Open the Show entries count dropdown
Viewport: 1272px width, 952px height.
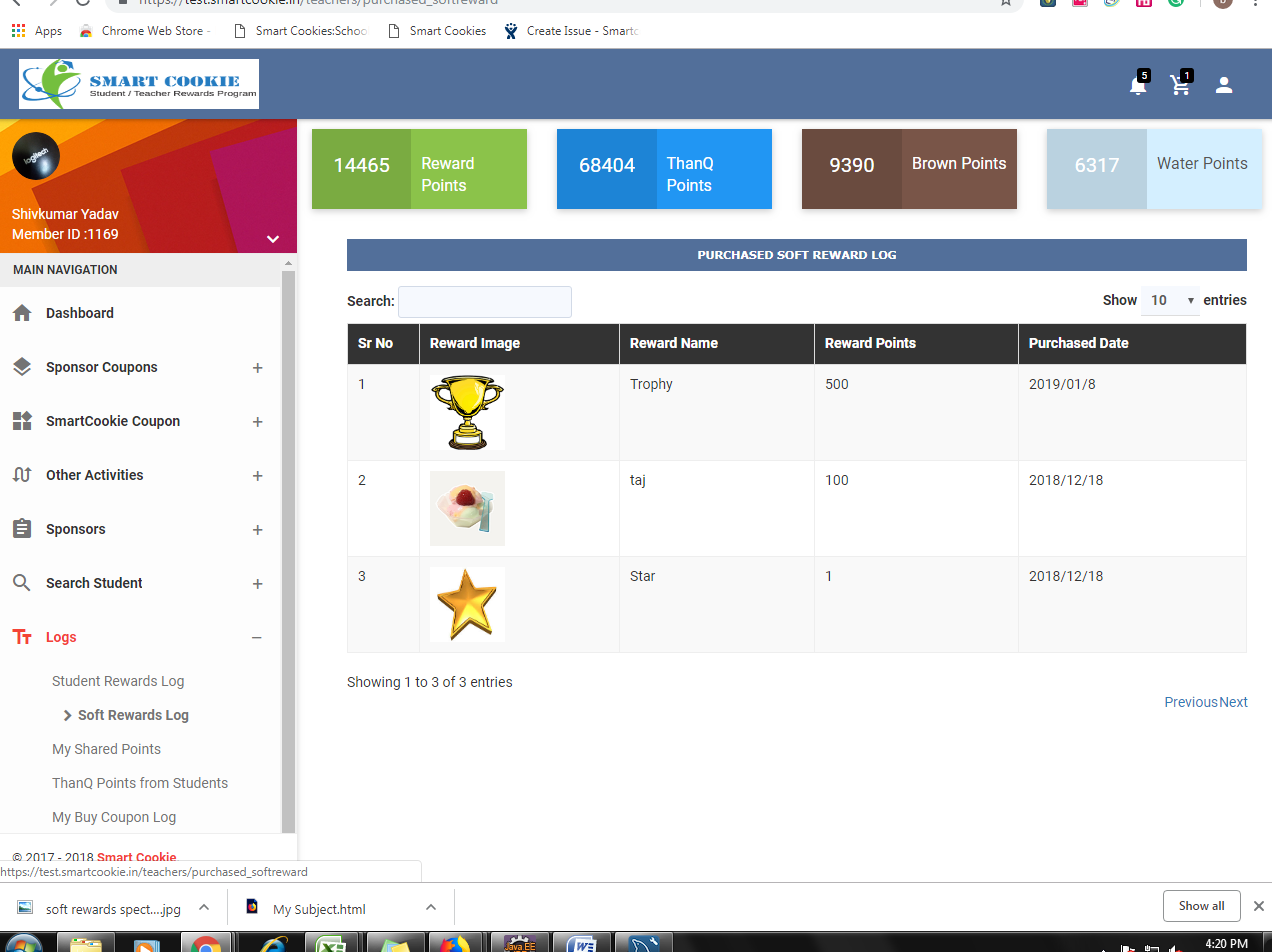tap(1170, 300)
